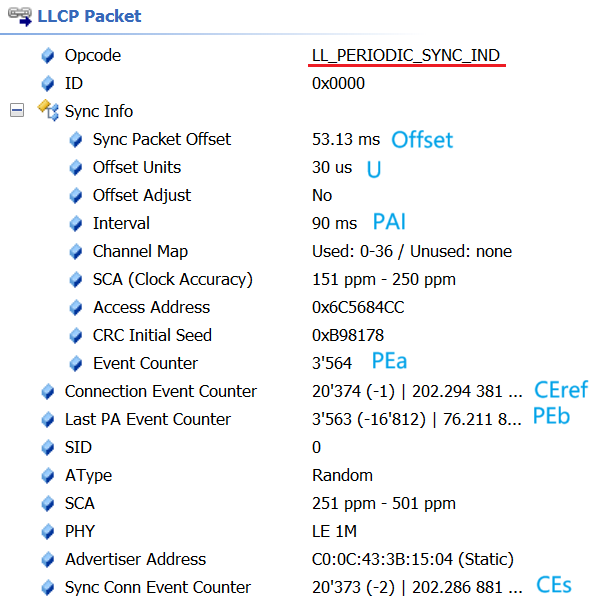Select the Offset Units value 30 us
The image size is (606, 597).
coord(332,168)
